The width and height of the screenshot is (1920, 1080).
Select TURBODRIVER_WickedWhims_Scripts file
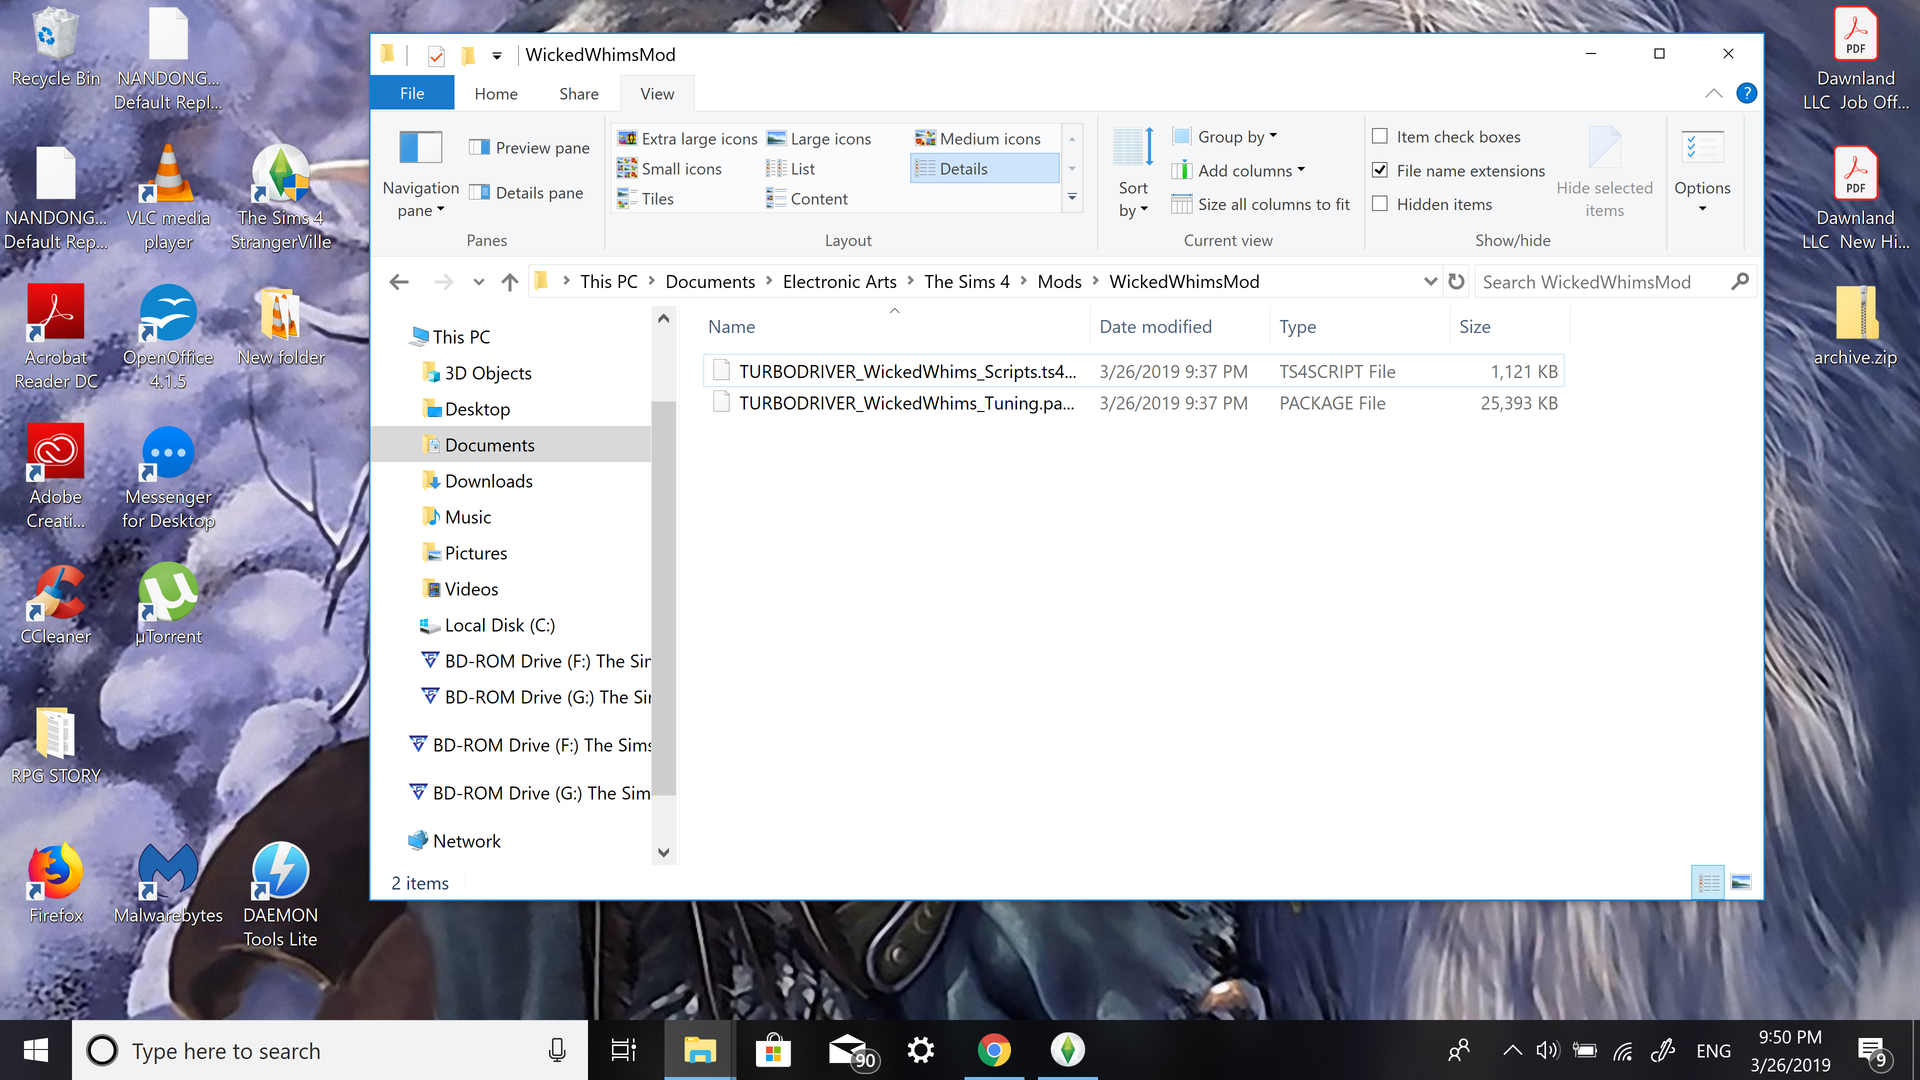click(1133, 371)
